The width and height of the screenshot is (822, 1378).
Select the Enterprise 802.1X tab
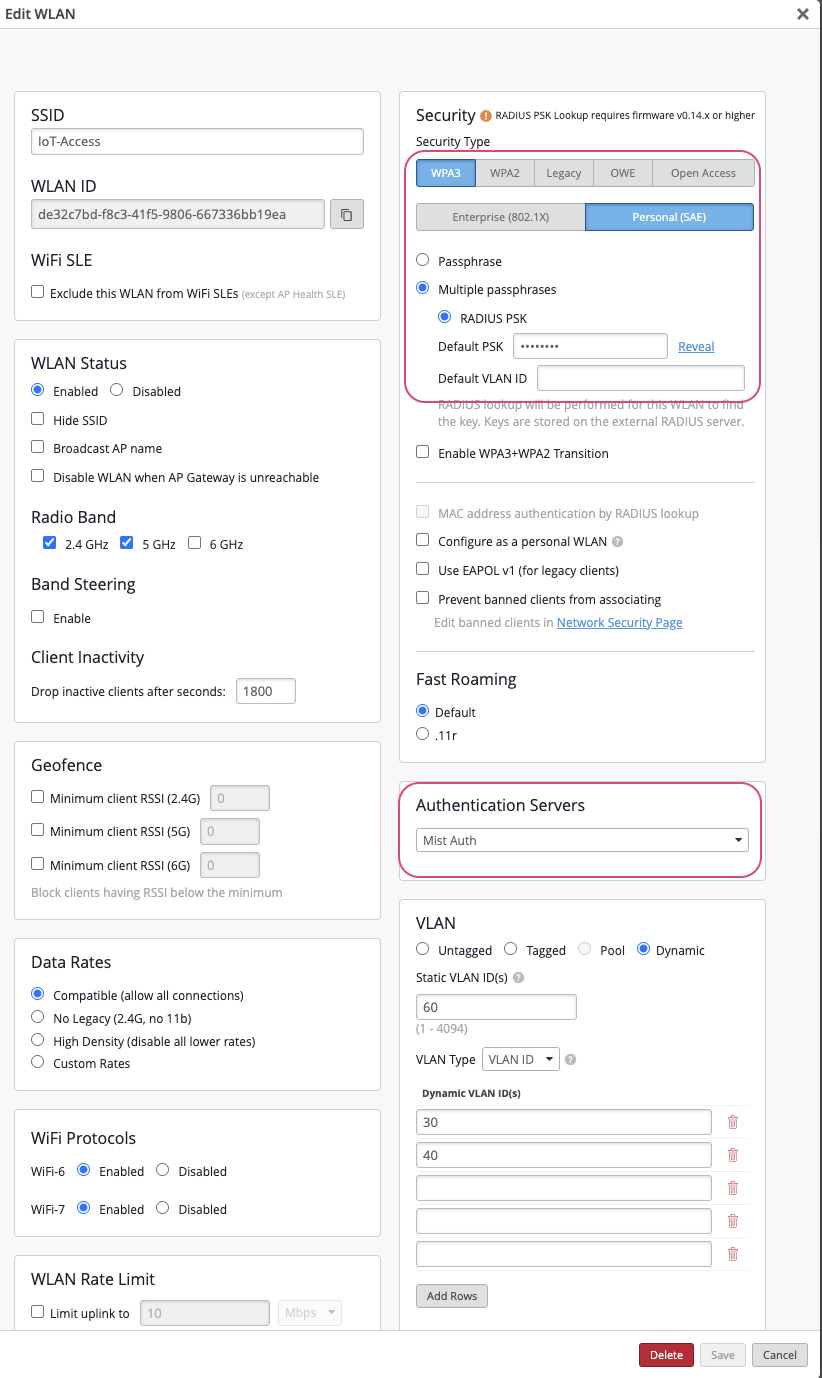pyautogui.click(x=500, y=216)
